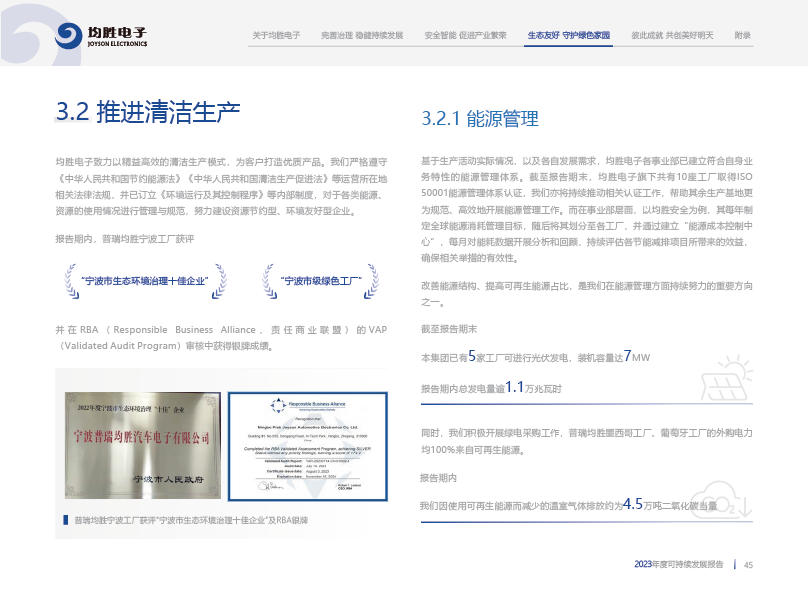Open the "彼此成就 共创美好明天" tab
Screen dimensions: 809x596
672,35
